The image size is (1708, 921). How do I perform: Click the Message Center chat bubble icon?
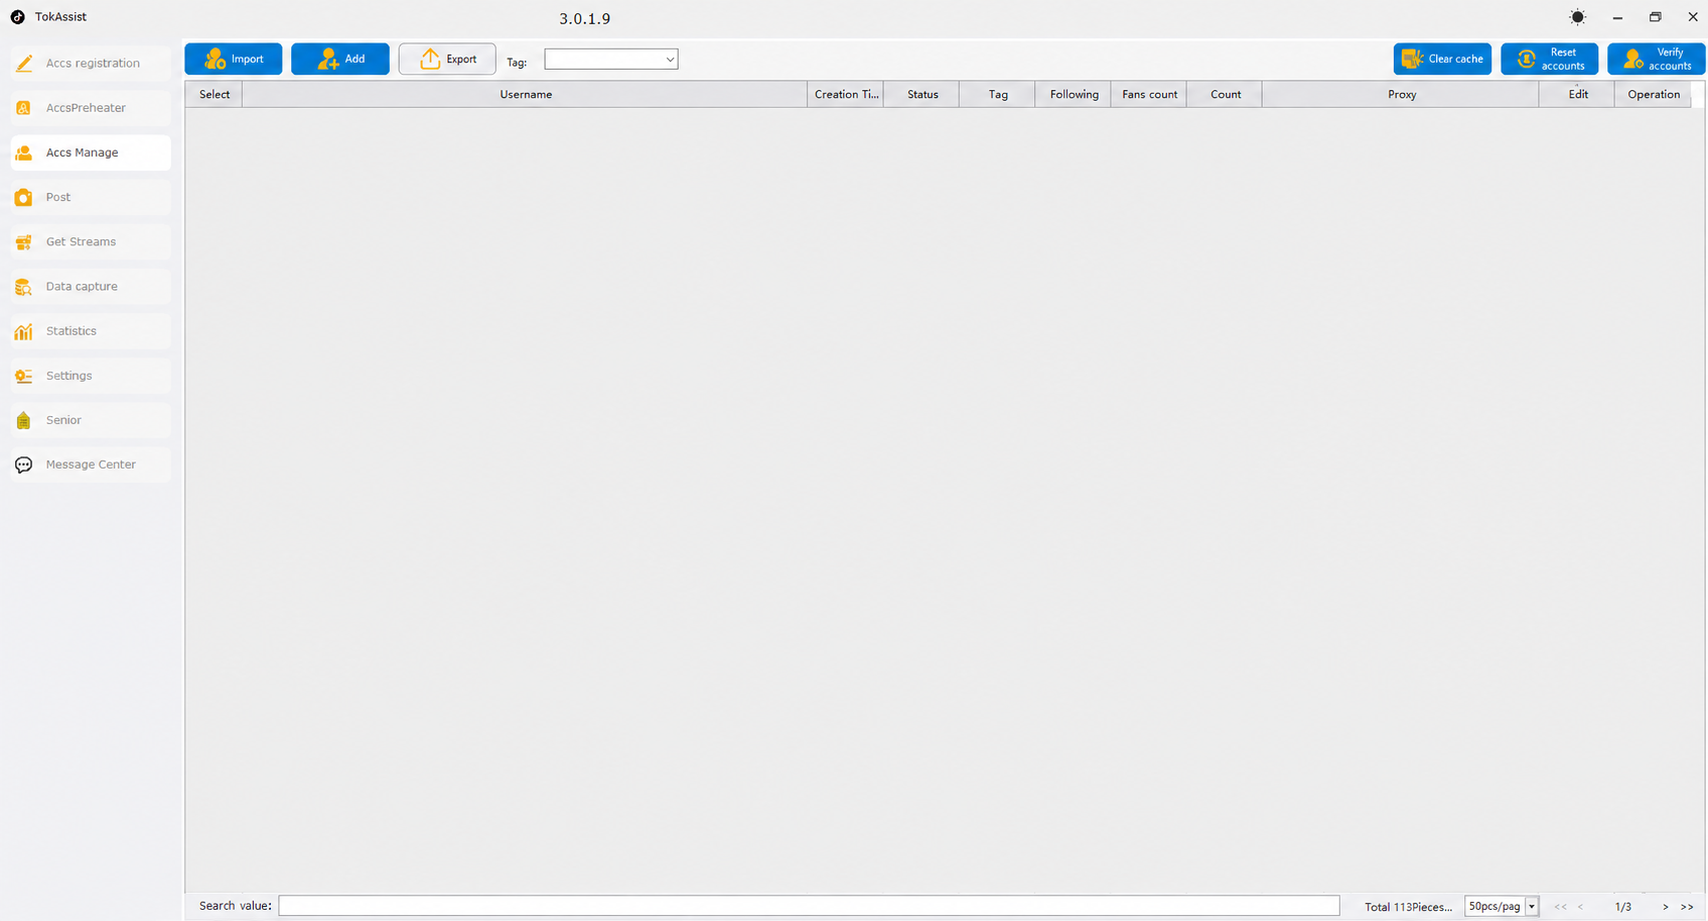24,465
